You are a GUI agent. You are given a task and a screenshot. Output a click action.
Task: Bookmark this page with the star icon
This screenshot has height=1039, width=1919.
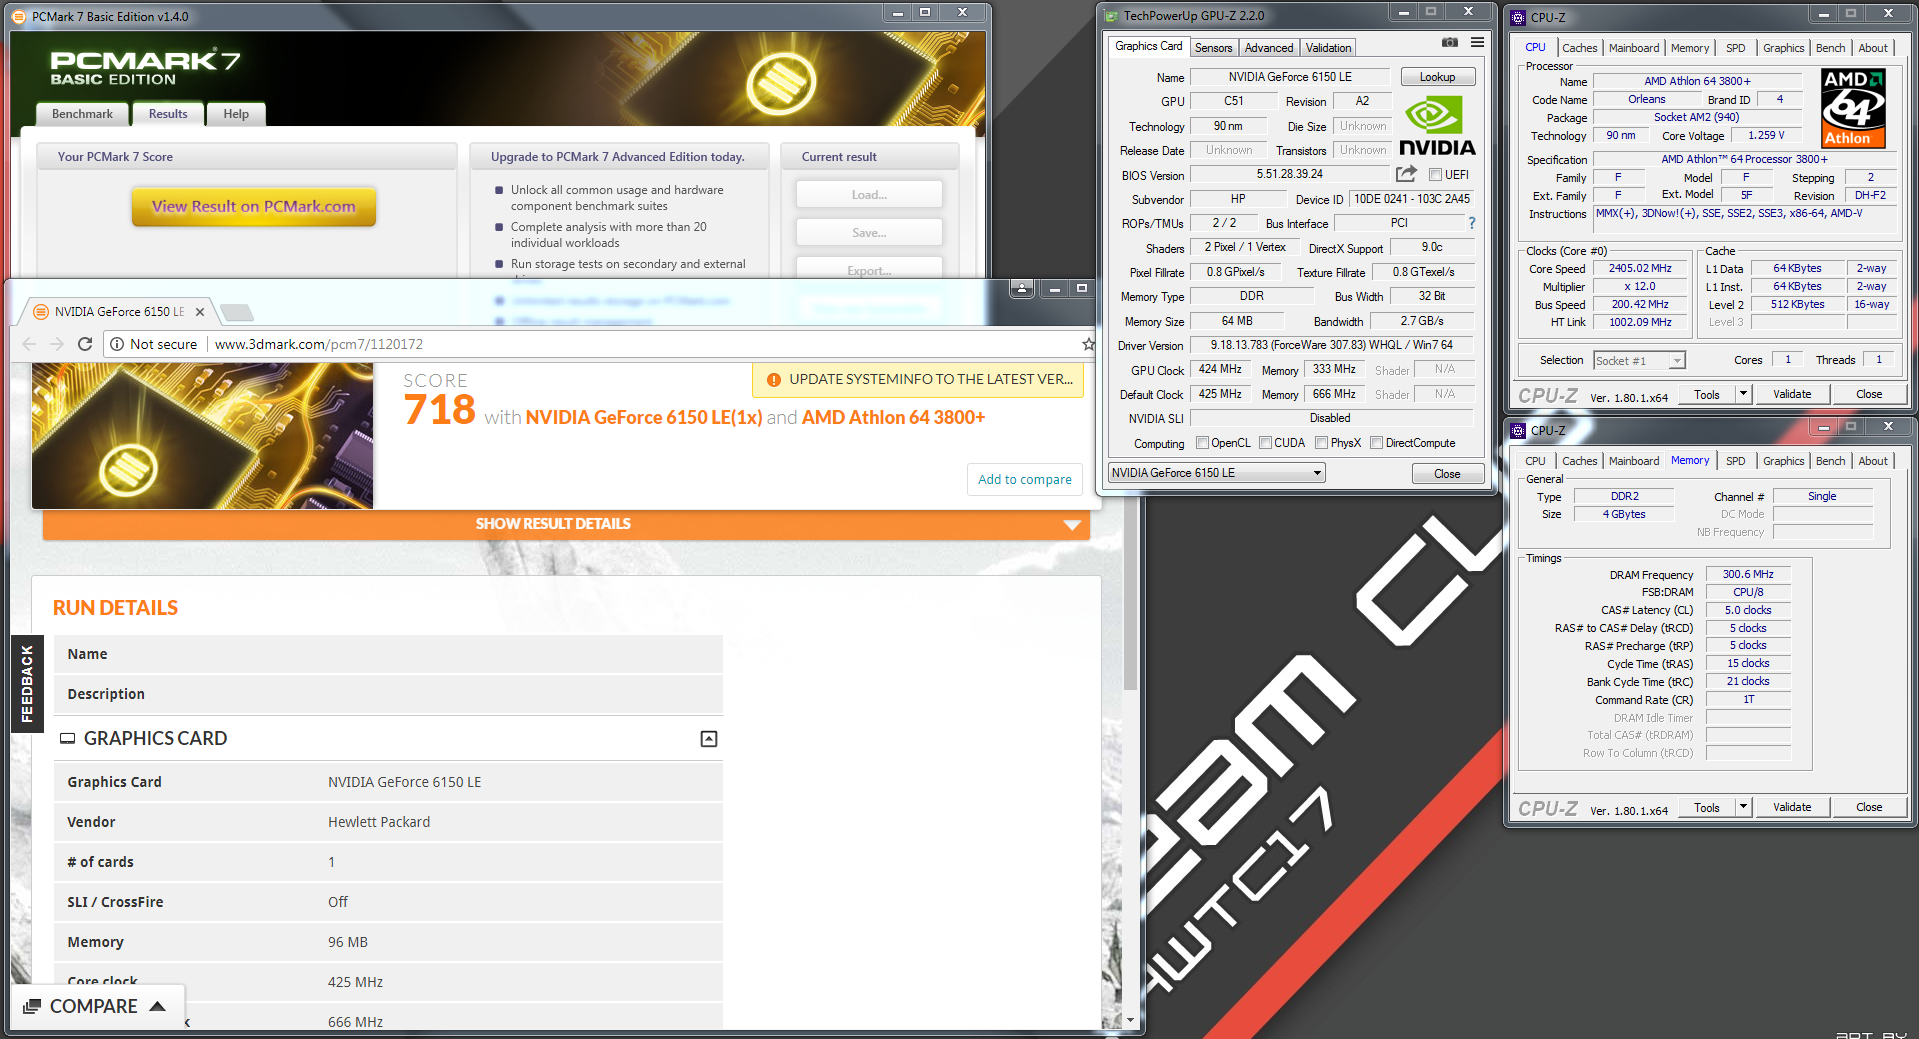click(x=1088, y=344)
